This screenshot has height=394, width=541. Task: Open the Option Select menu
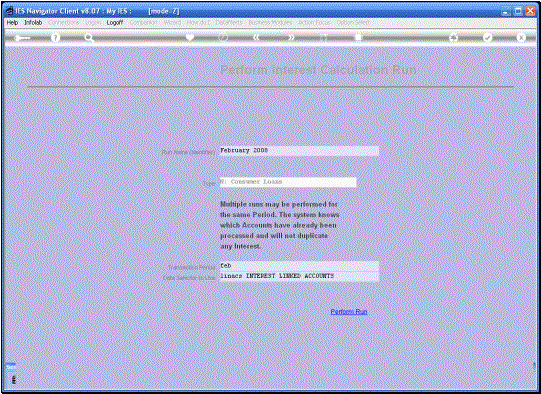pos(353,22)
